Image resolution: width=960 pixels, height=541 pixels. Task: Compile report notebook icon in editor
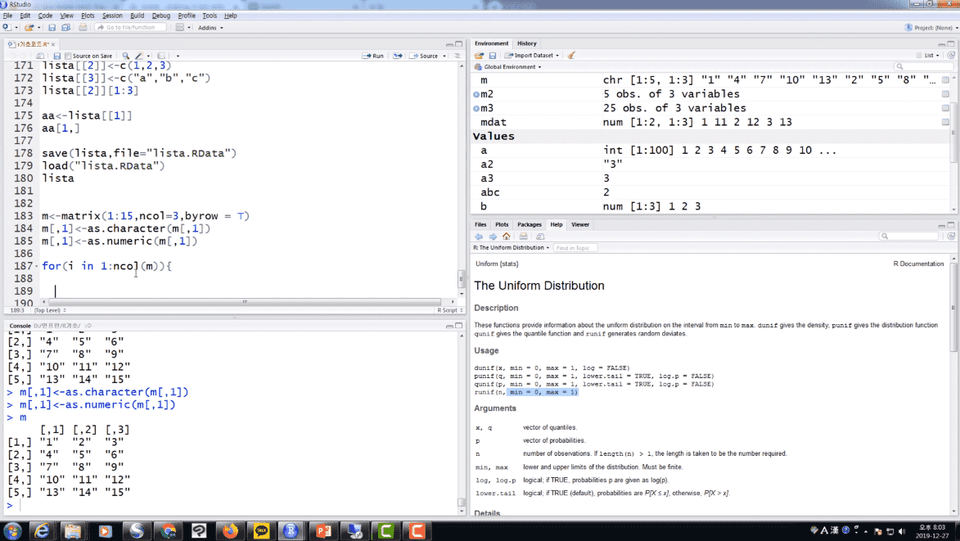[161, 56]
